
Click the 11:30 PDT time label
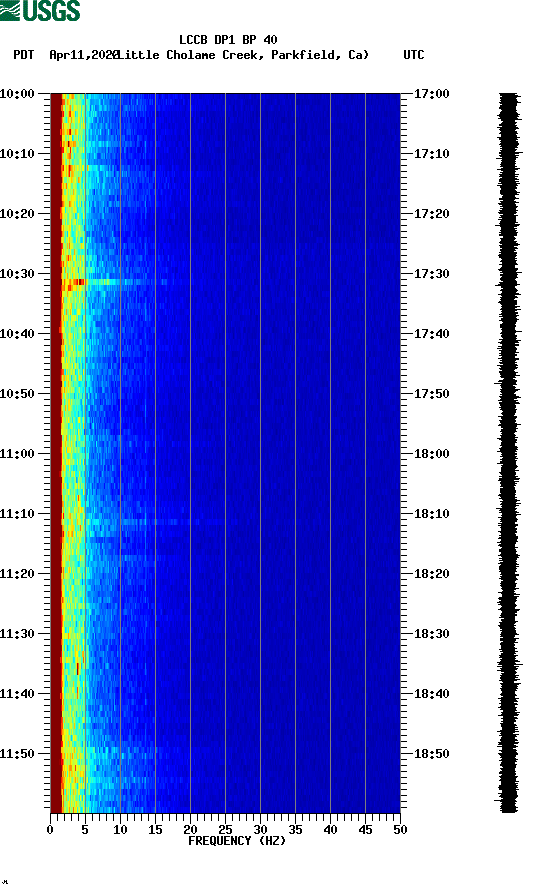[17, 633]
